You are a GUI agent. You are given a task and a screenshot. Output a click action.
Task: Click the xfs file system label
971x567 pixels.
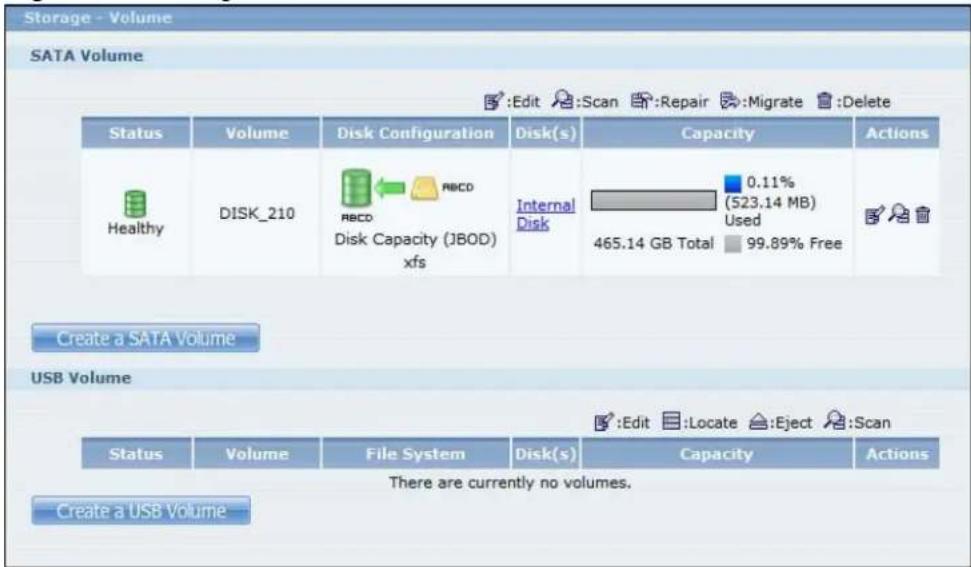tap(414, 262)
